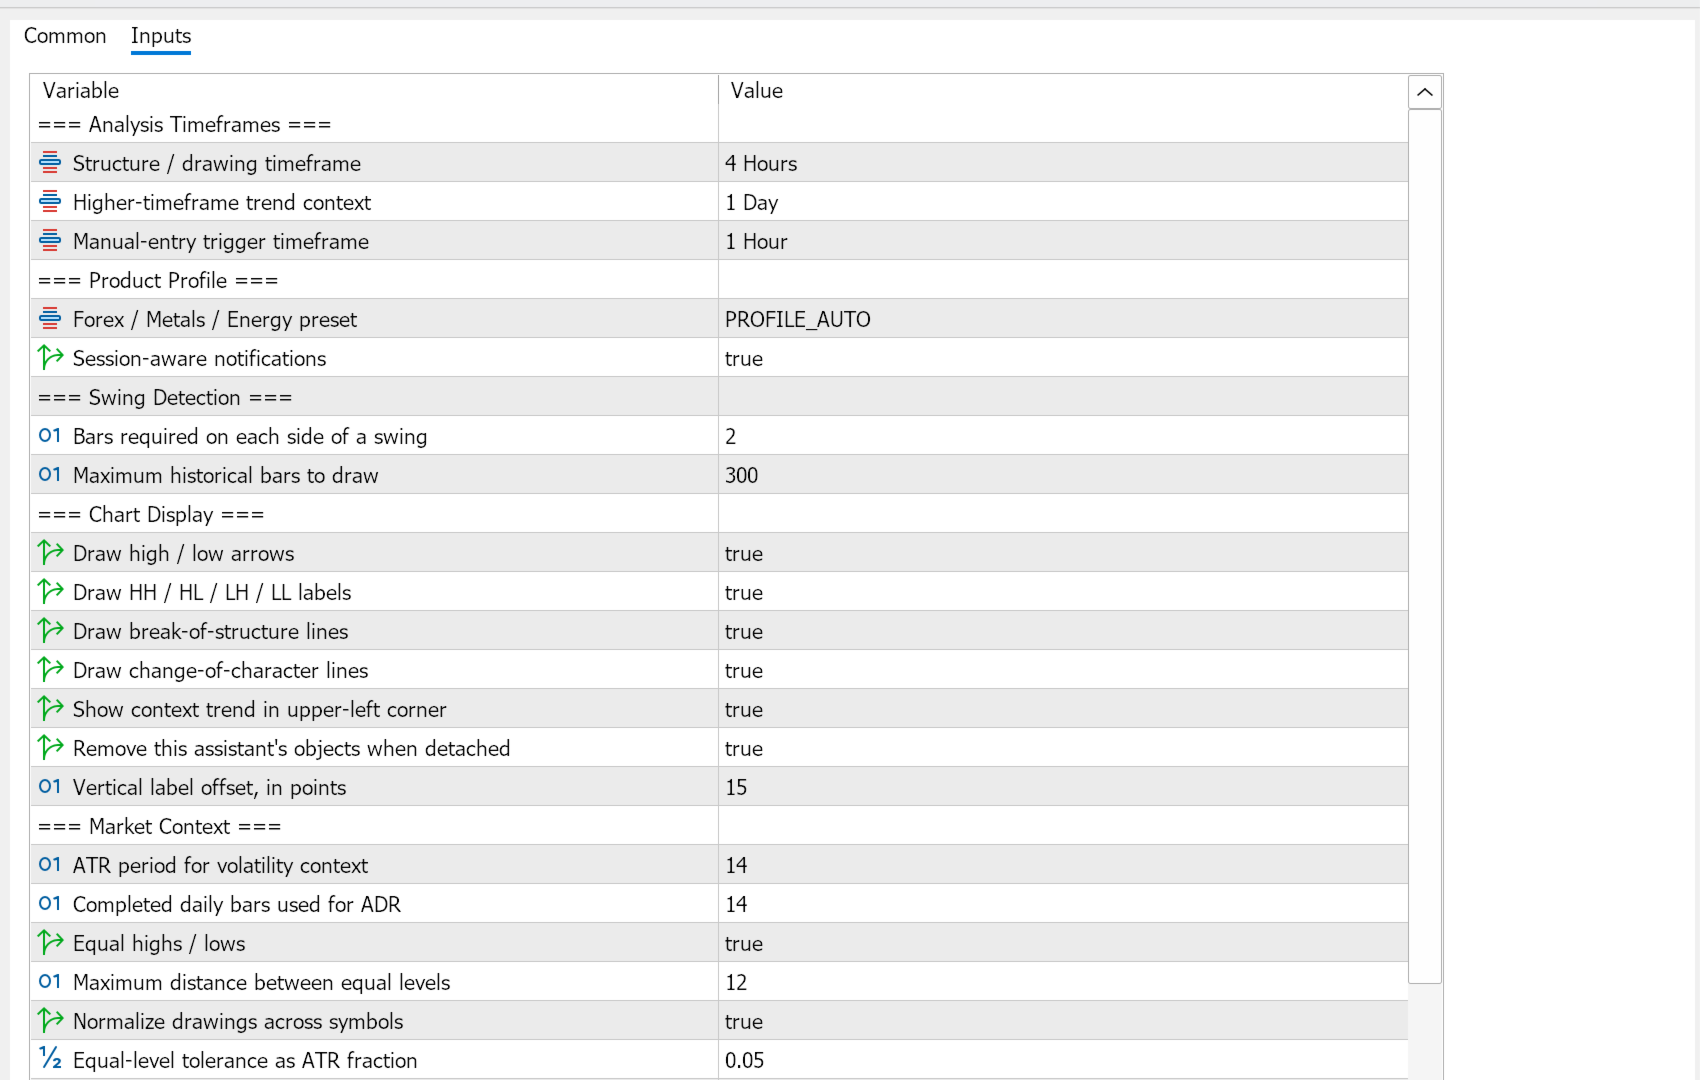
Task: Open the 4 Hours timeframe dropdown value
Action: 1062,163
